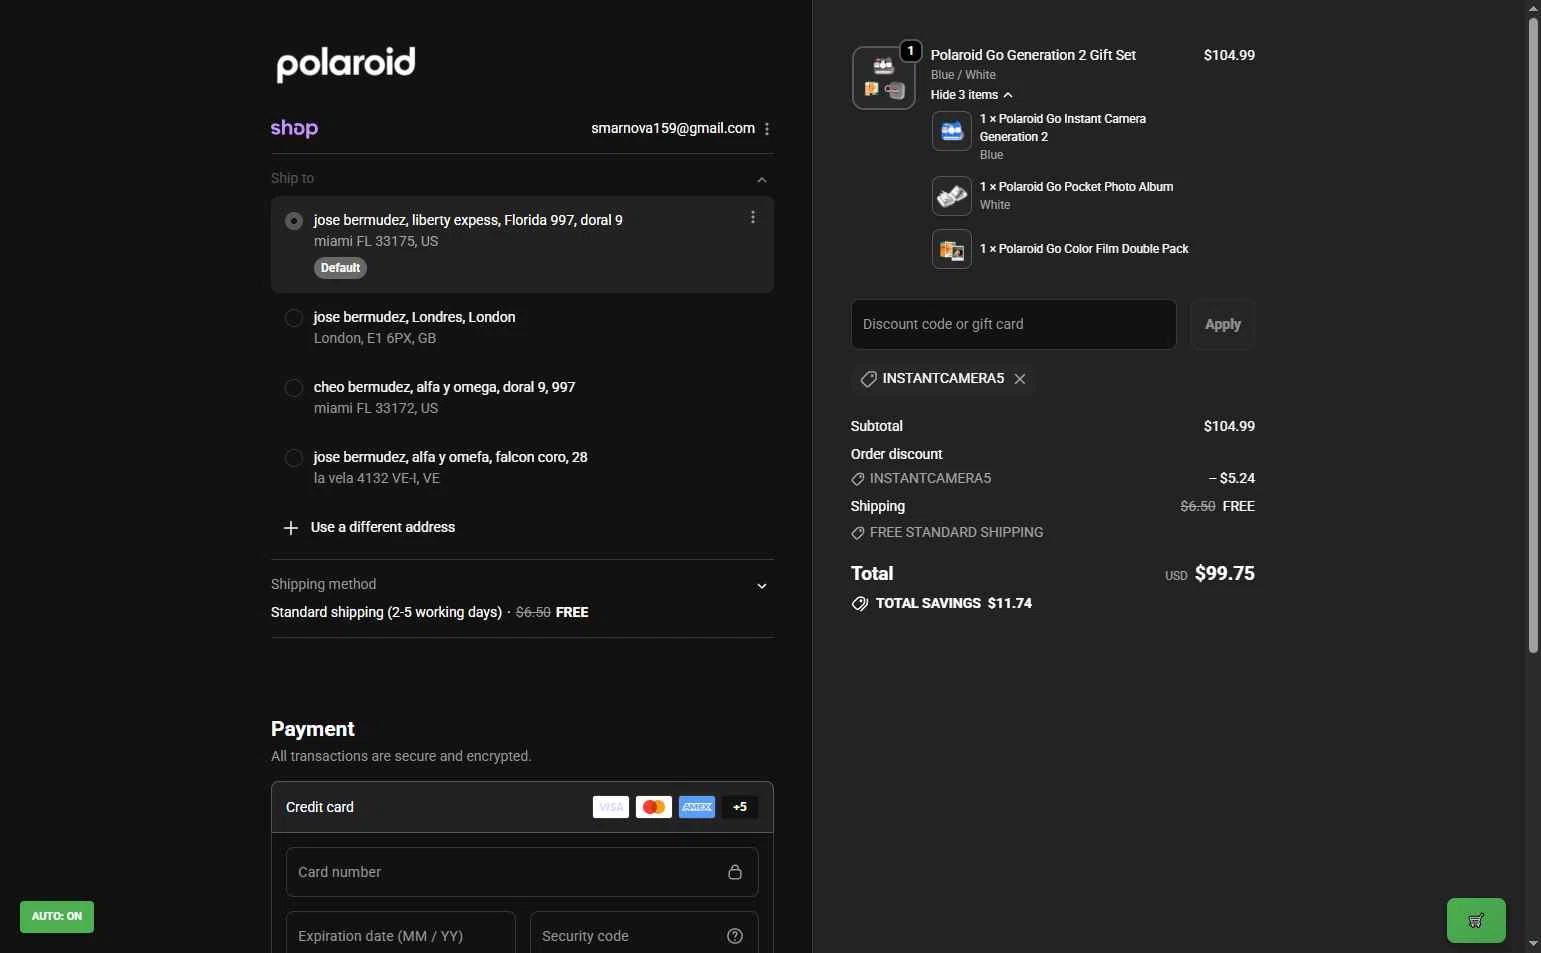Click the scrollbar down arrow
The width and height of the screenshot is (1541, 953).
coord(1533,944)
